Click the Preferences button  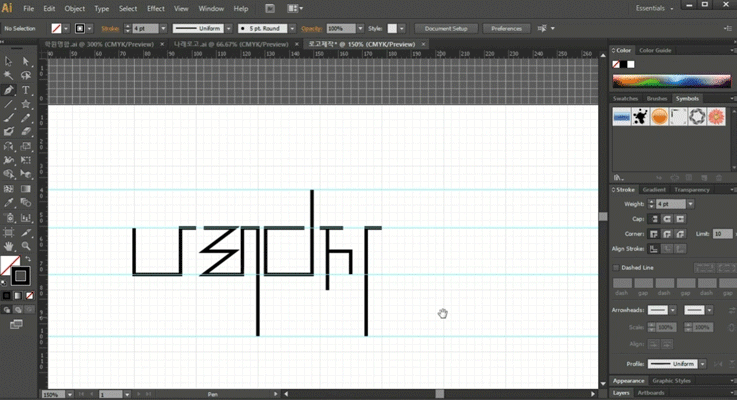point(506,29)
